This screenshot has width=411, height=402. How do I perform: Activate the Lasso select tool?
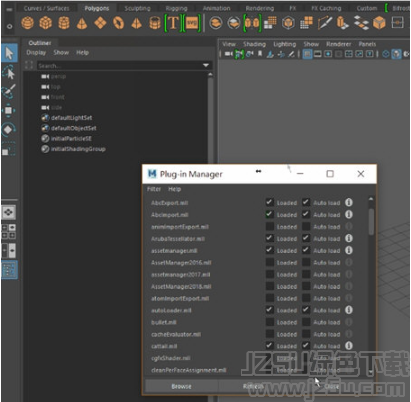(x=9, y=73)
